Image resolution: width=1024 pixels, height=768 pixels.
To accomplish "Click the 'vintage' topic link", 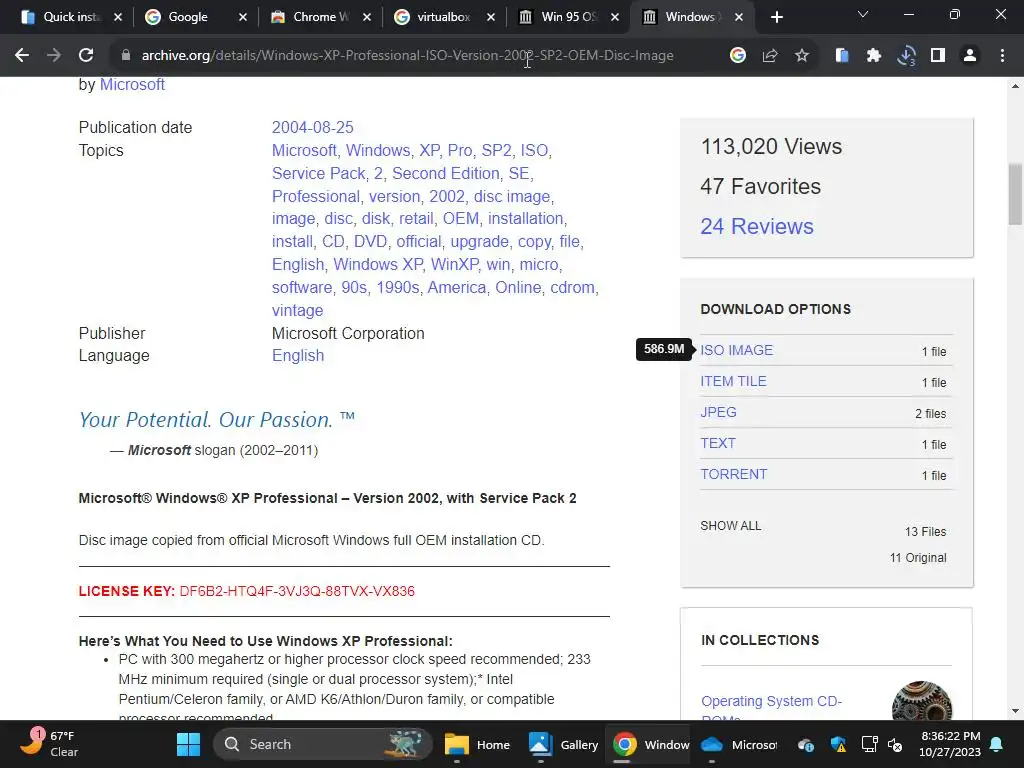I will coord(297,310).
